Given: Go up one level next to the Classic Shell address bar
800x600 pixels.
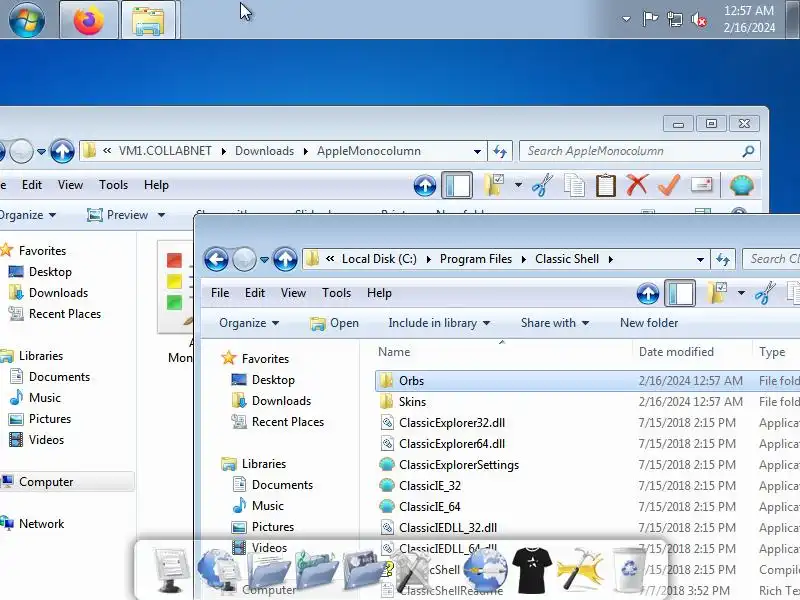Looking at the screenshot, I should [x=285, y=259].
